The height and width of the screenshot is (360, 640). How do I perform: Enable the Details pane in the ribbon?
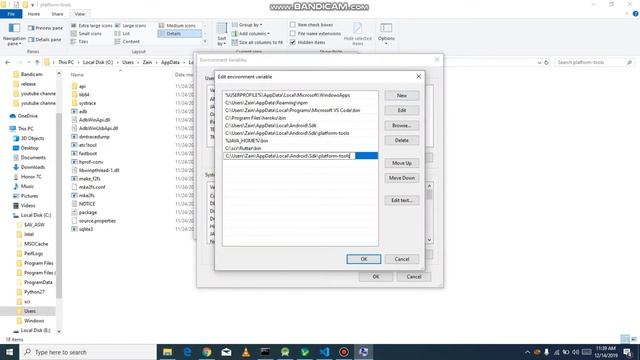45,40
